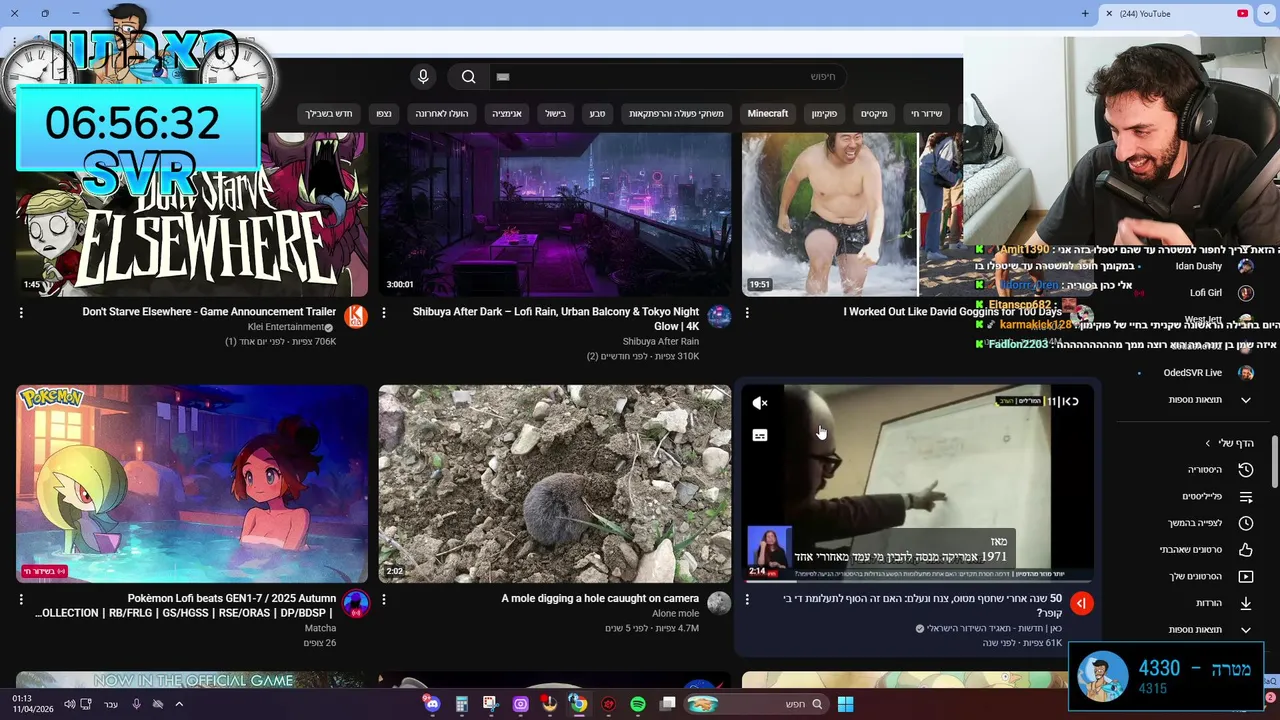Image resolution: width=1280 pixels, height=720 pixels.
Task: Choose the נצפו filter chip
Action: click(x=384, y=114)
